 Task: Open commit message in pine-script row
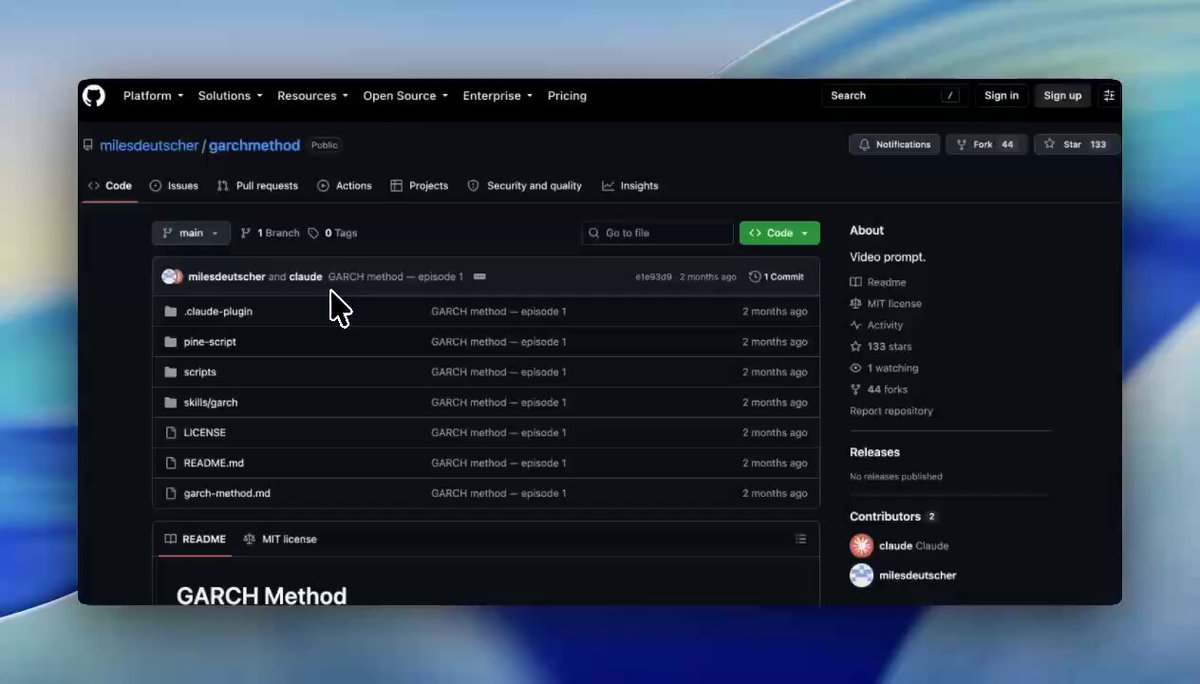499,342
